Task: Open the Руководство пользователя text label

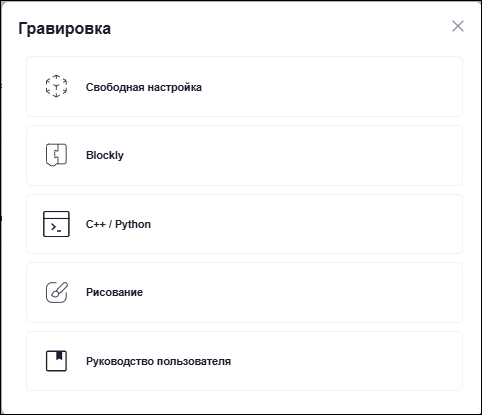Action: pos(158,361)
